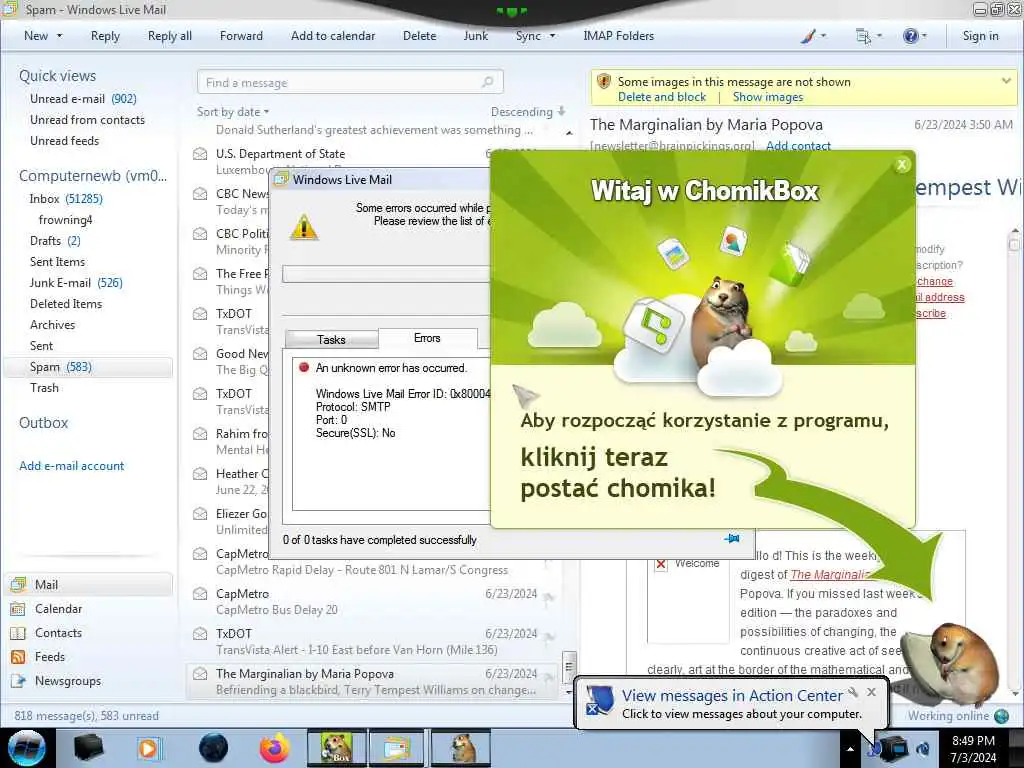
Task: Collapse the Quick views header
Action: pos(57,76)
